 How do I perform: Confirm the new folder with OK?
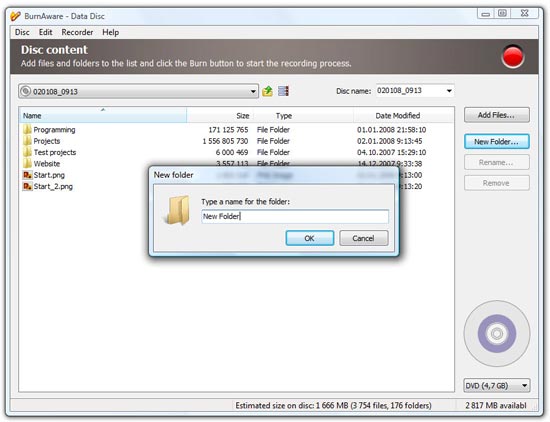[x=310, y=238]
